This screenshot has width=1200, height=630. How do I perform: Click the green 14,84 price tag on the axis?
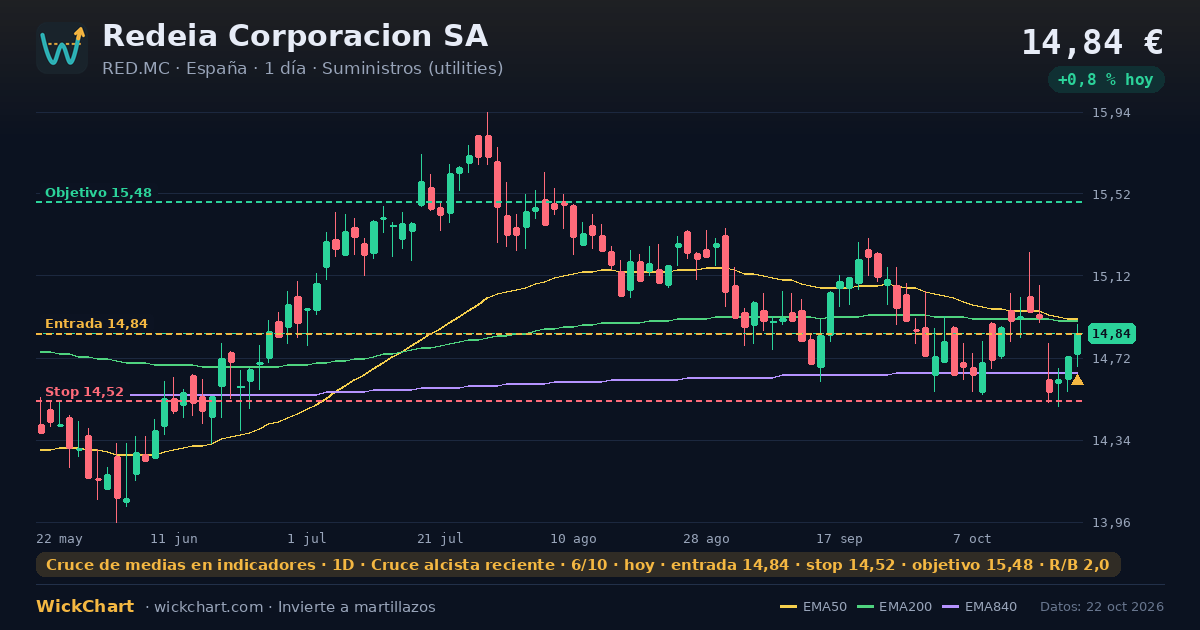point(1111,334)
